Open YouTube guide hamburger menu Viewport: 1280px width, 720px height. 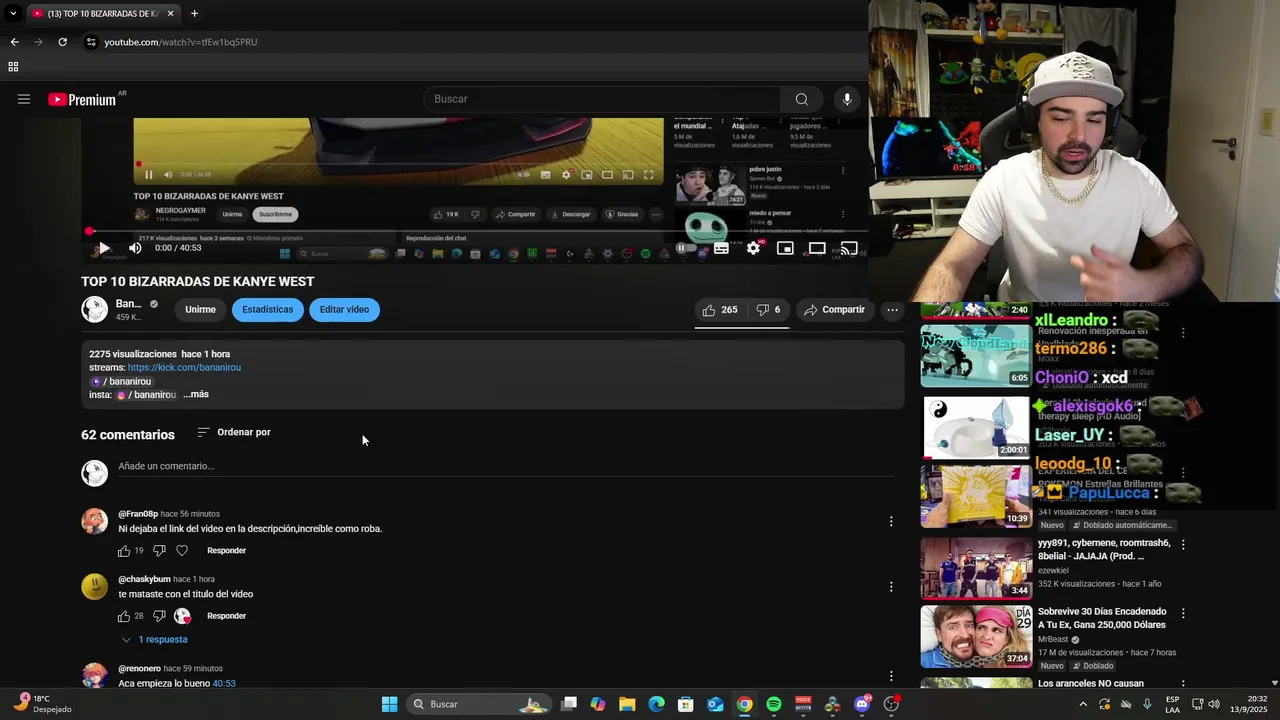24,99
